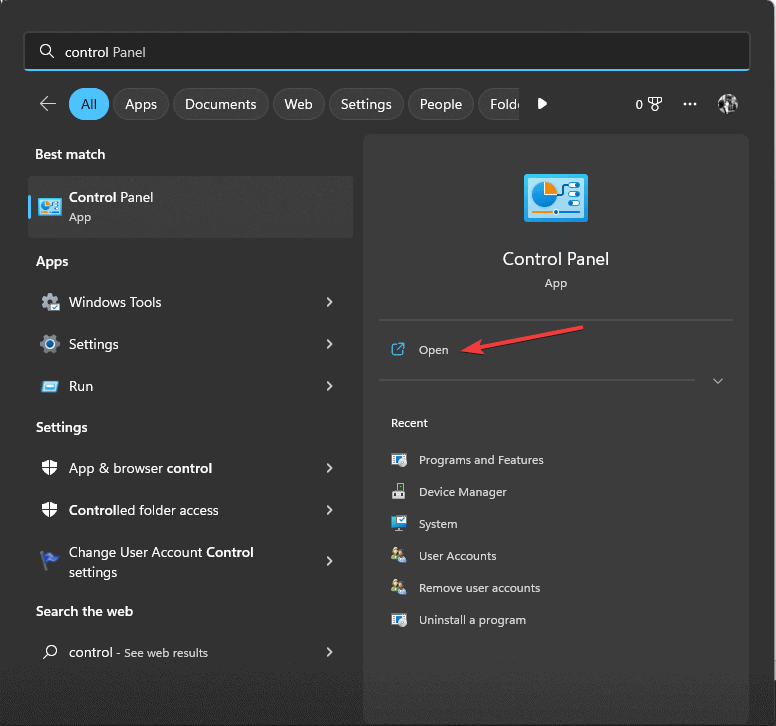The width and height of the screenshot is (776, 726).
Task: Open Device Manager from the recent list
Action: [x=462, y=492]
